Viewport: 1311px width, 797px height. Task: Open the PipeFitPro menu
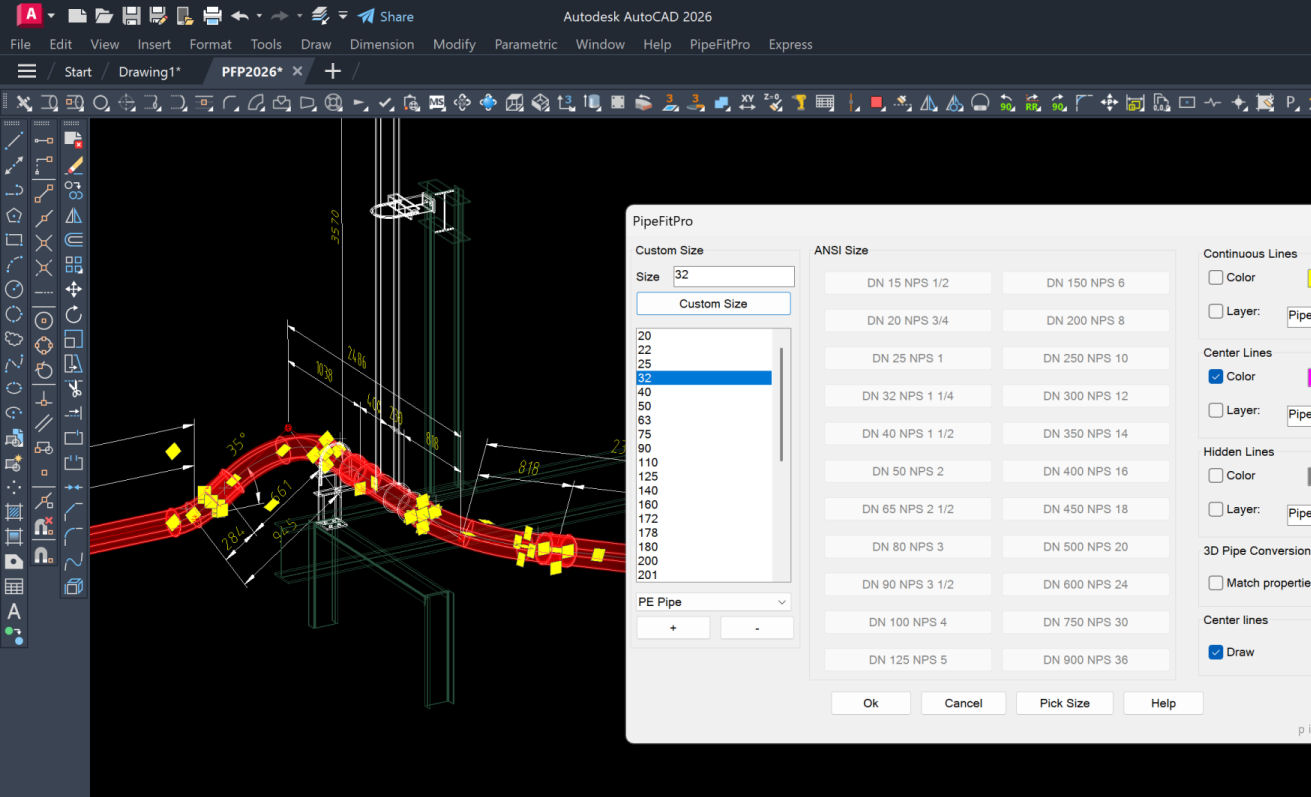point(719,44)
